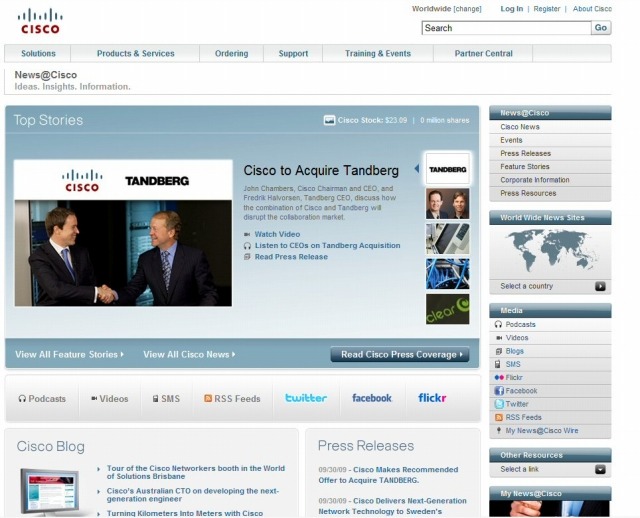Open the Partner Central menu
640x518 pixels.
click(483, 53)
